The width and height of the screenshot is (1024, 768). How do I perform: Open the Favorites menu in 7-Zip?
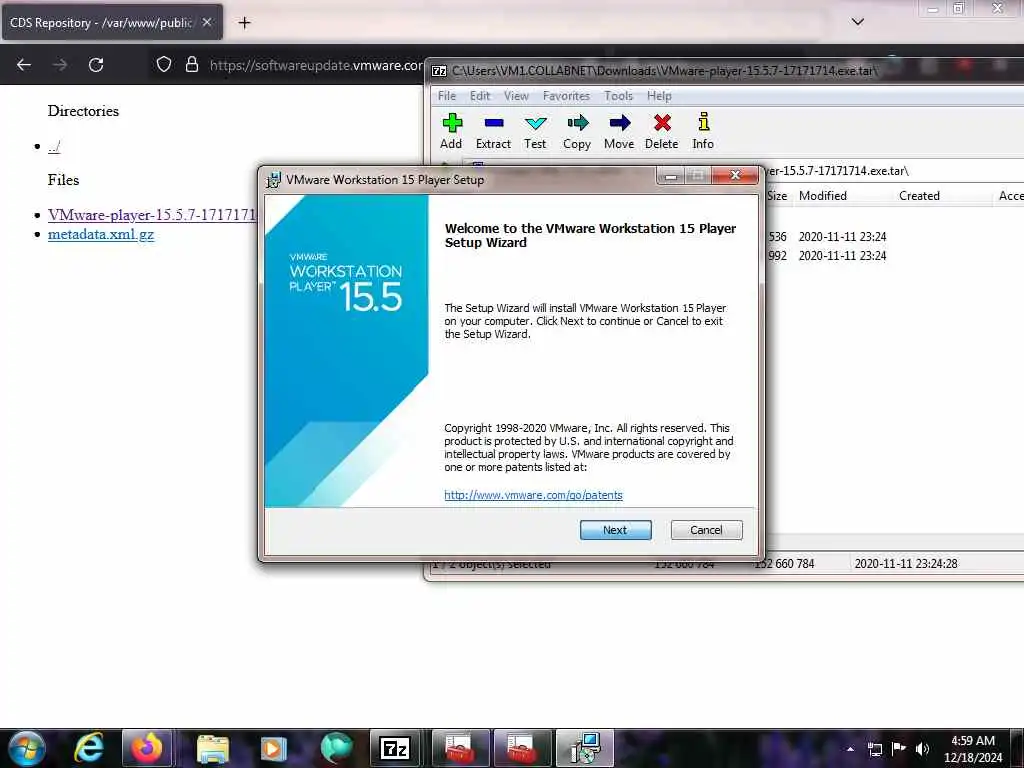[566, 96]
